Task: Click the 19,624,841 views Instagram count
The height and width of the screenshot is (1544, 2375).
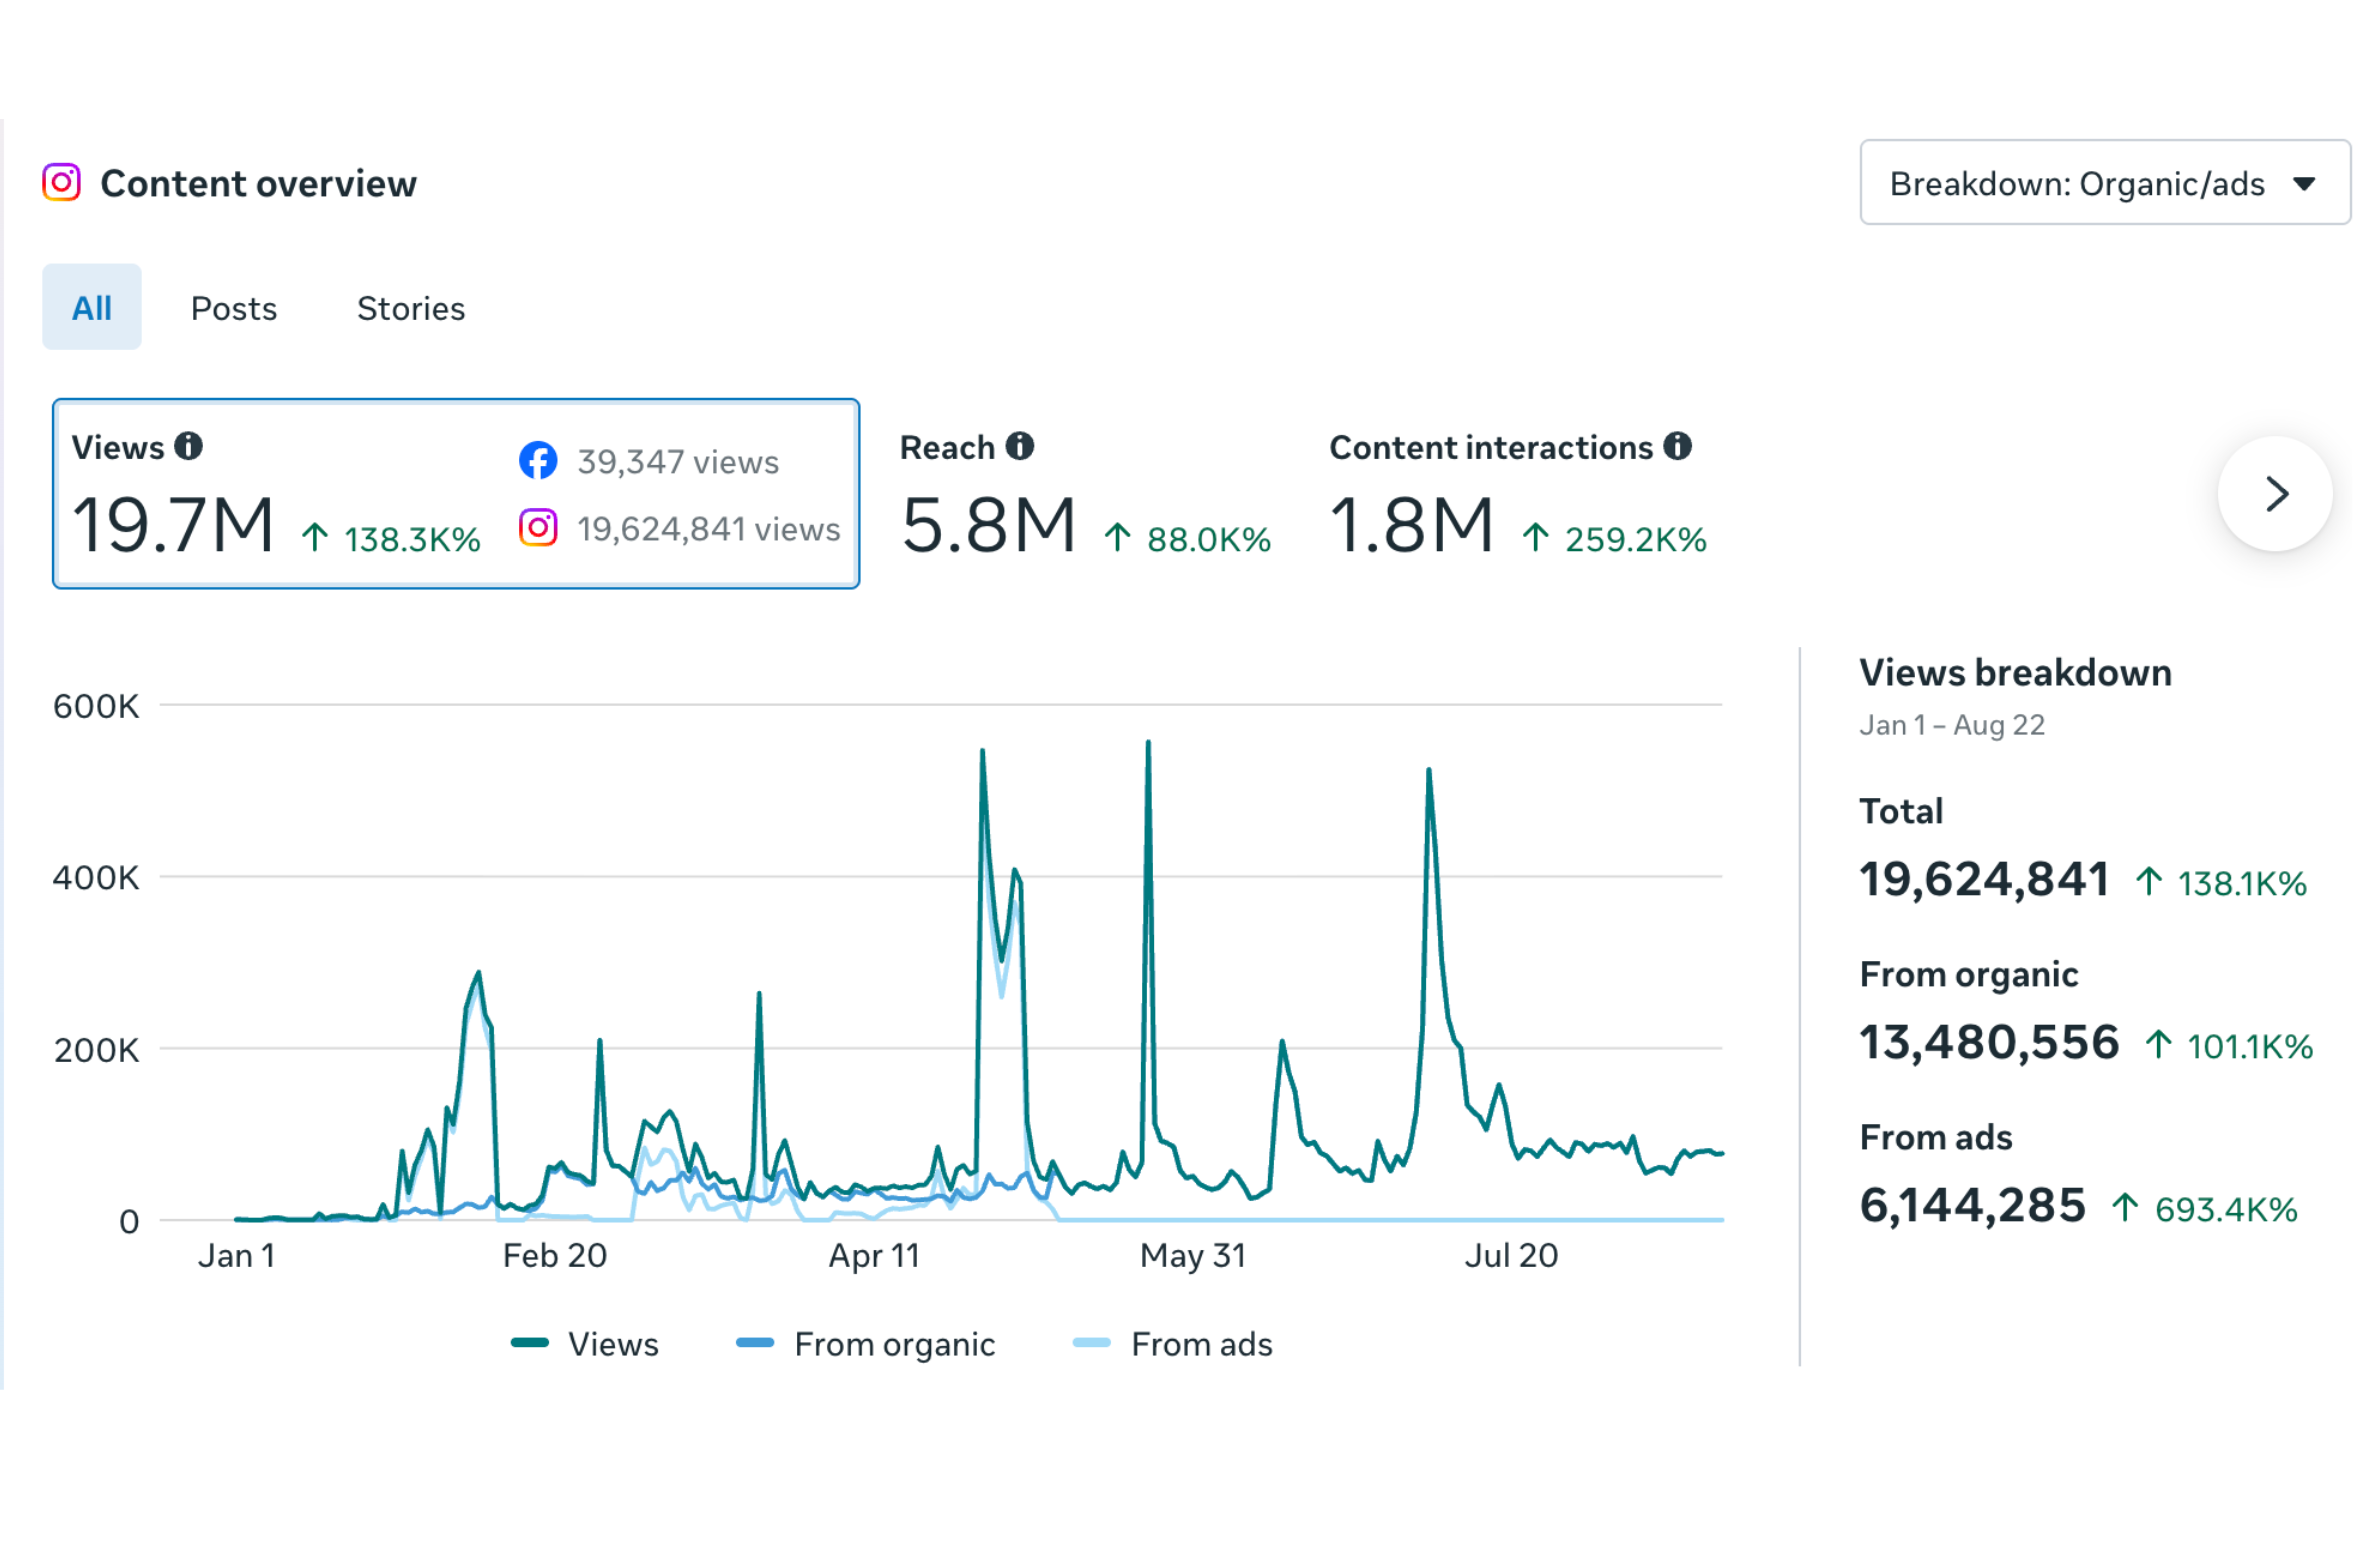Action: pos(709,528)
